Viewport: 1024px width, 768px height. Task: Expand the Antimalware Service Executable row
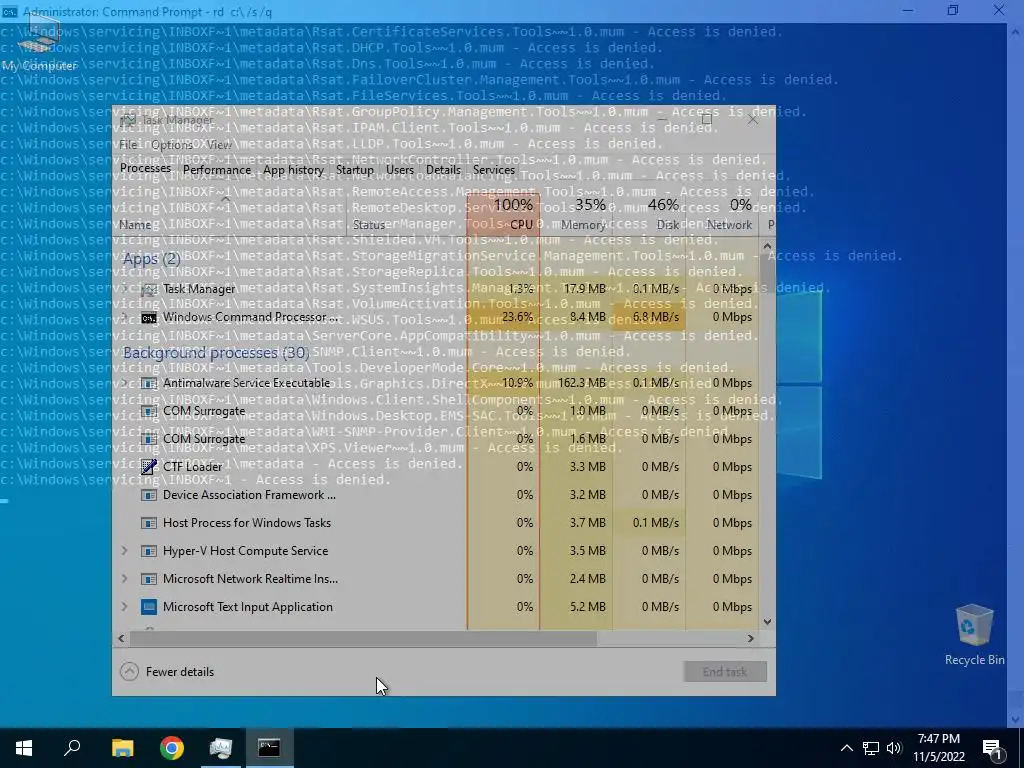pos(125,383)
